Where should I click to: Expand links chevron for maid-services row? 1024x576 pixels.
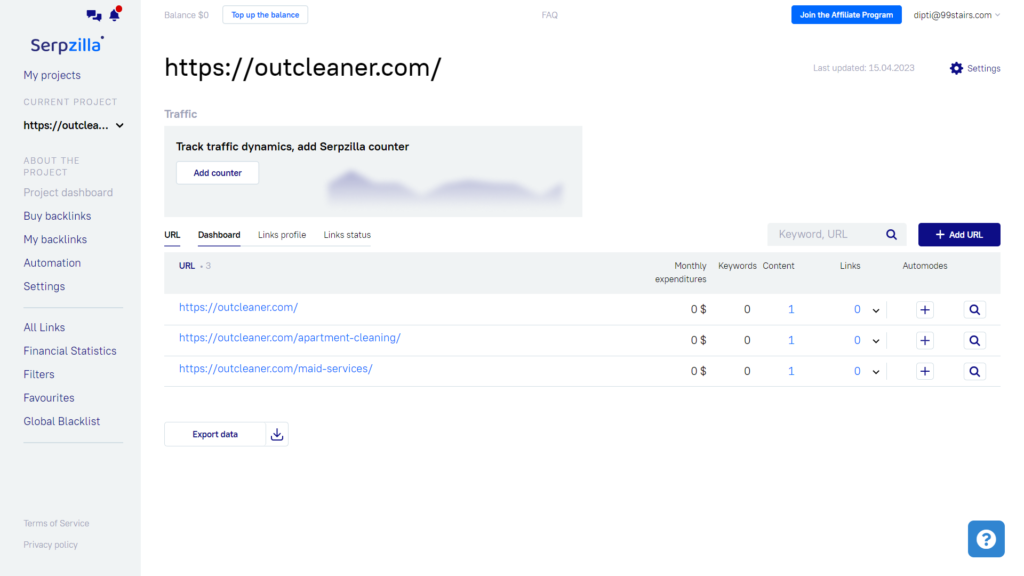[x=876, y=372]
